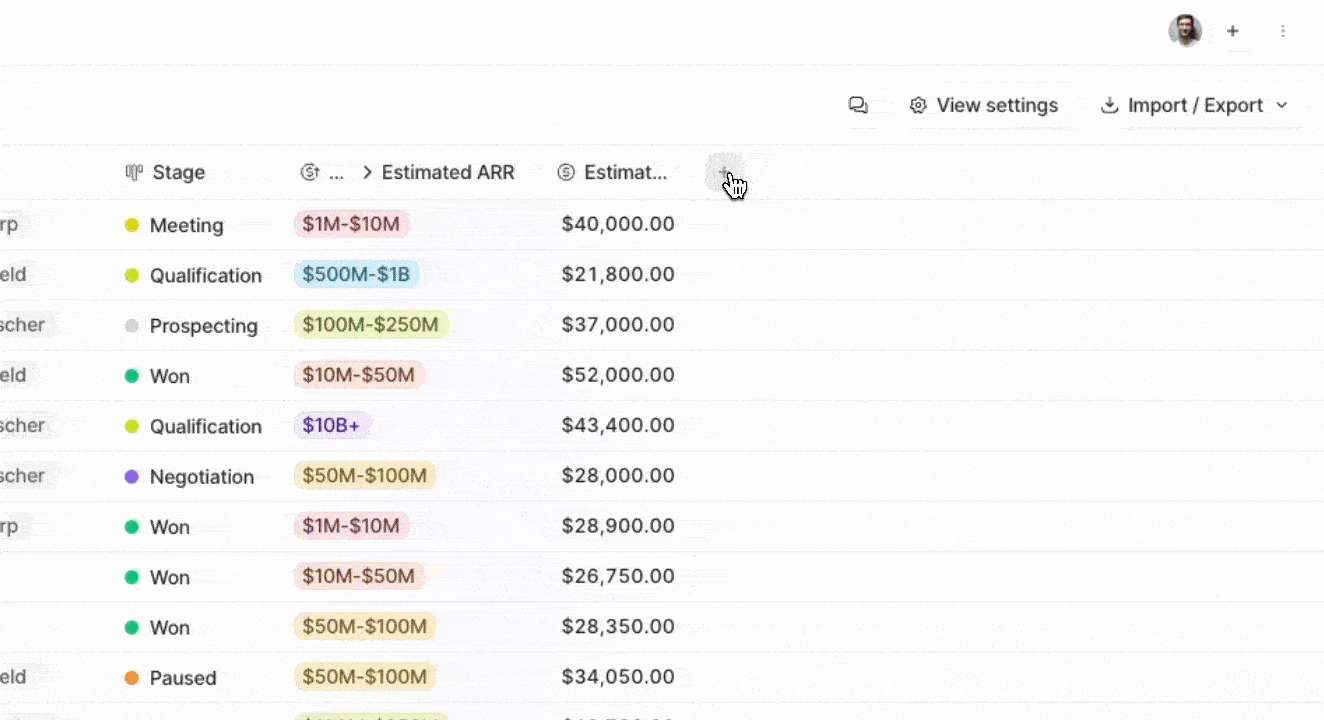Click the plus icon beside the avatar

click(1233, 31)
